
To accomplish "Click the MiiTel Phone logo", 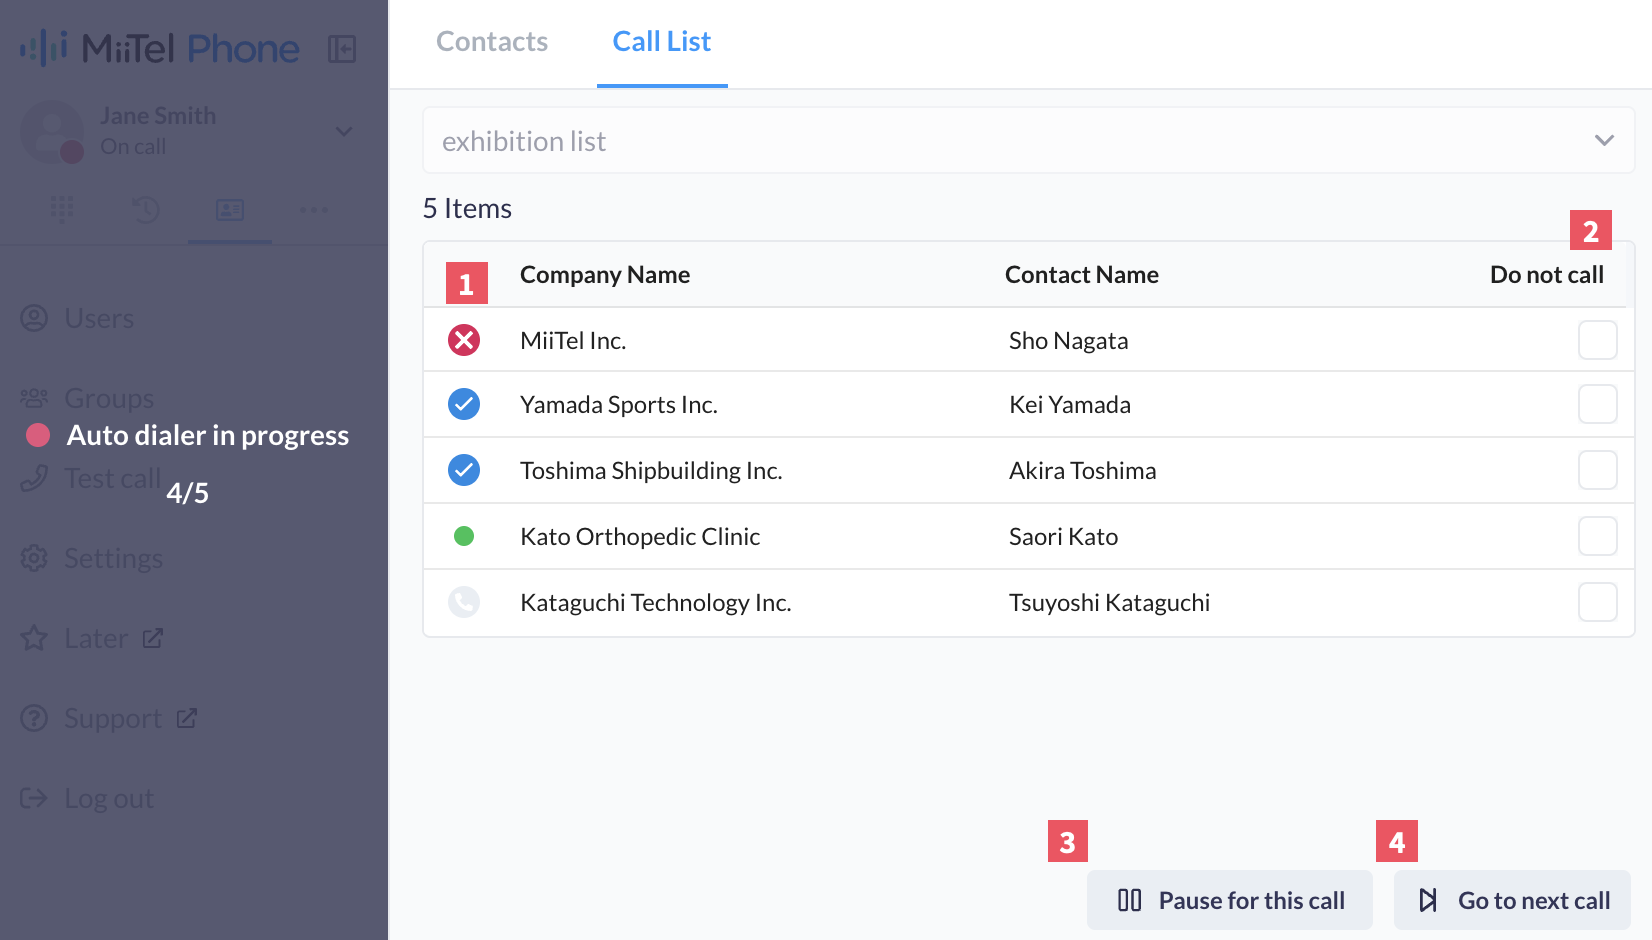I will click(x=160, y=48).
